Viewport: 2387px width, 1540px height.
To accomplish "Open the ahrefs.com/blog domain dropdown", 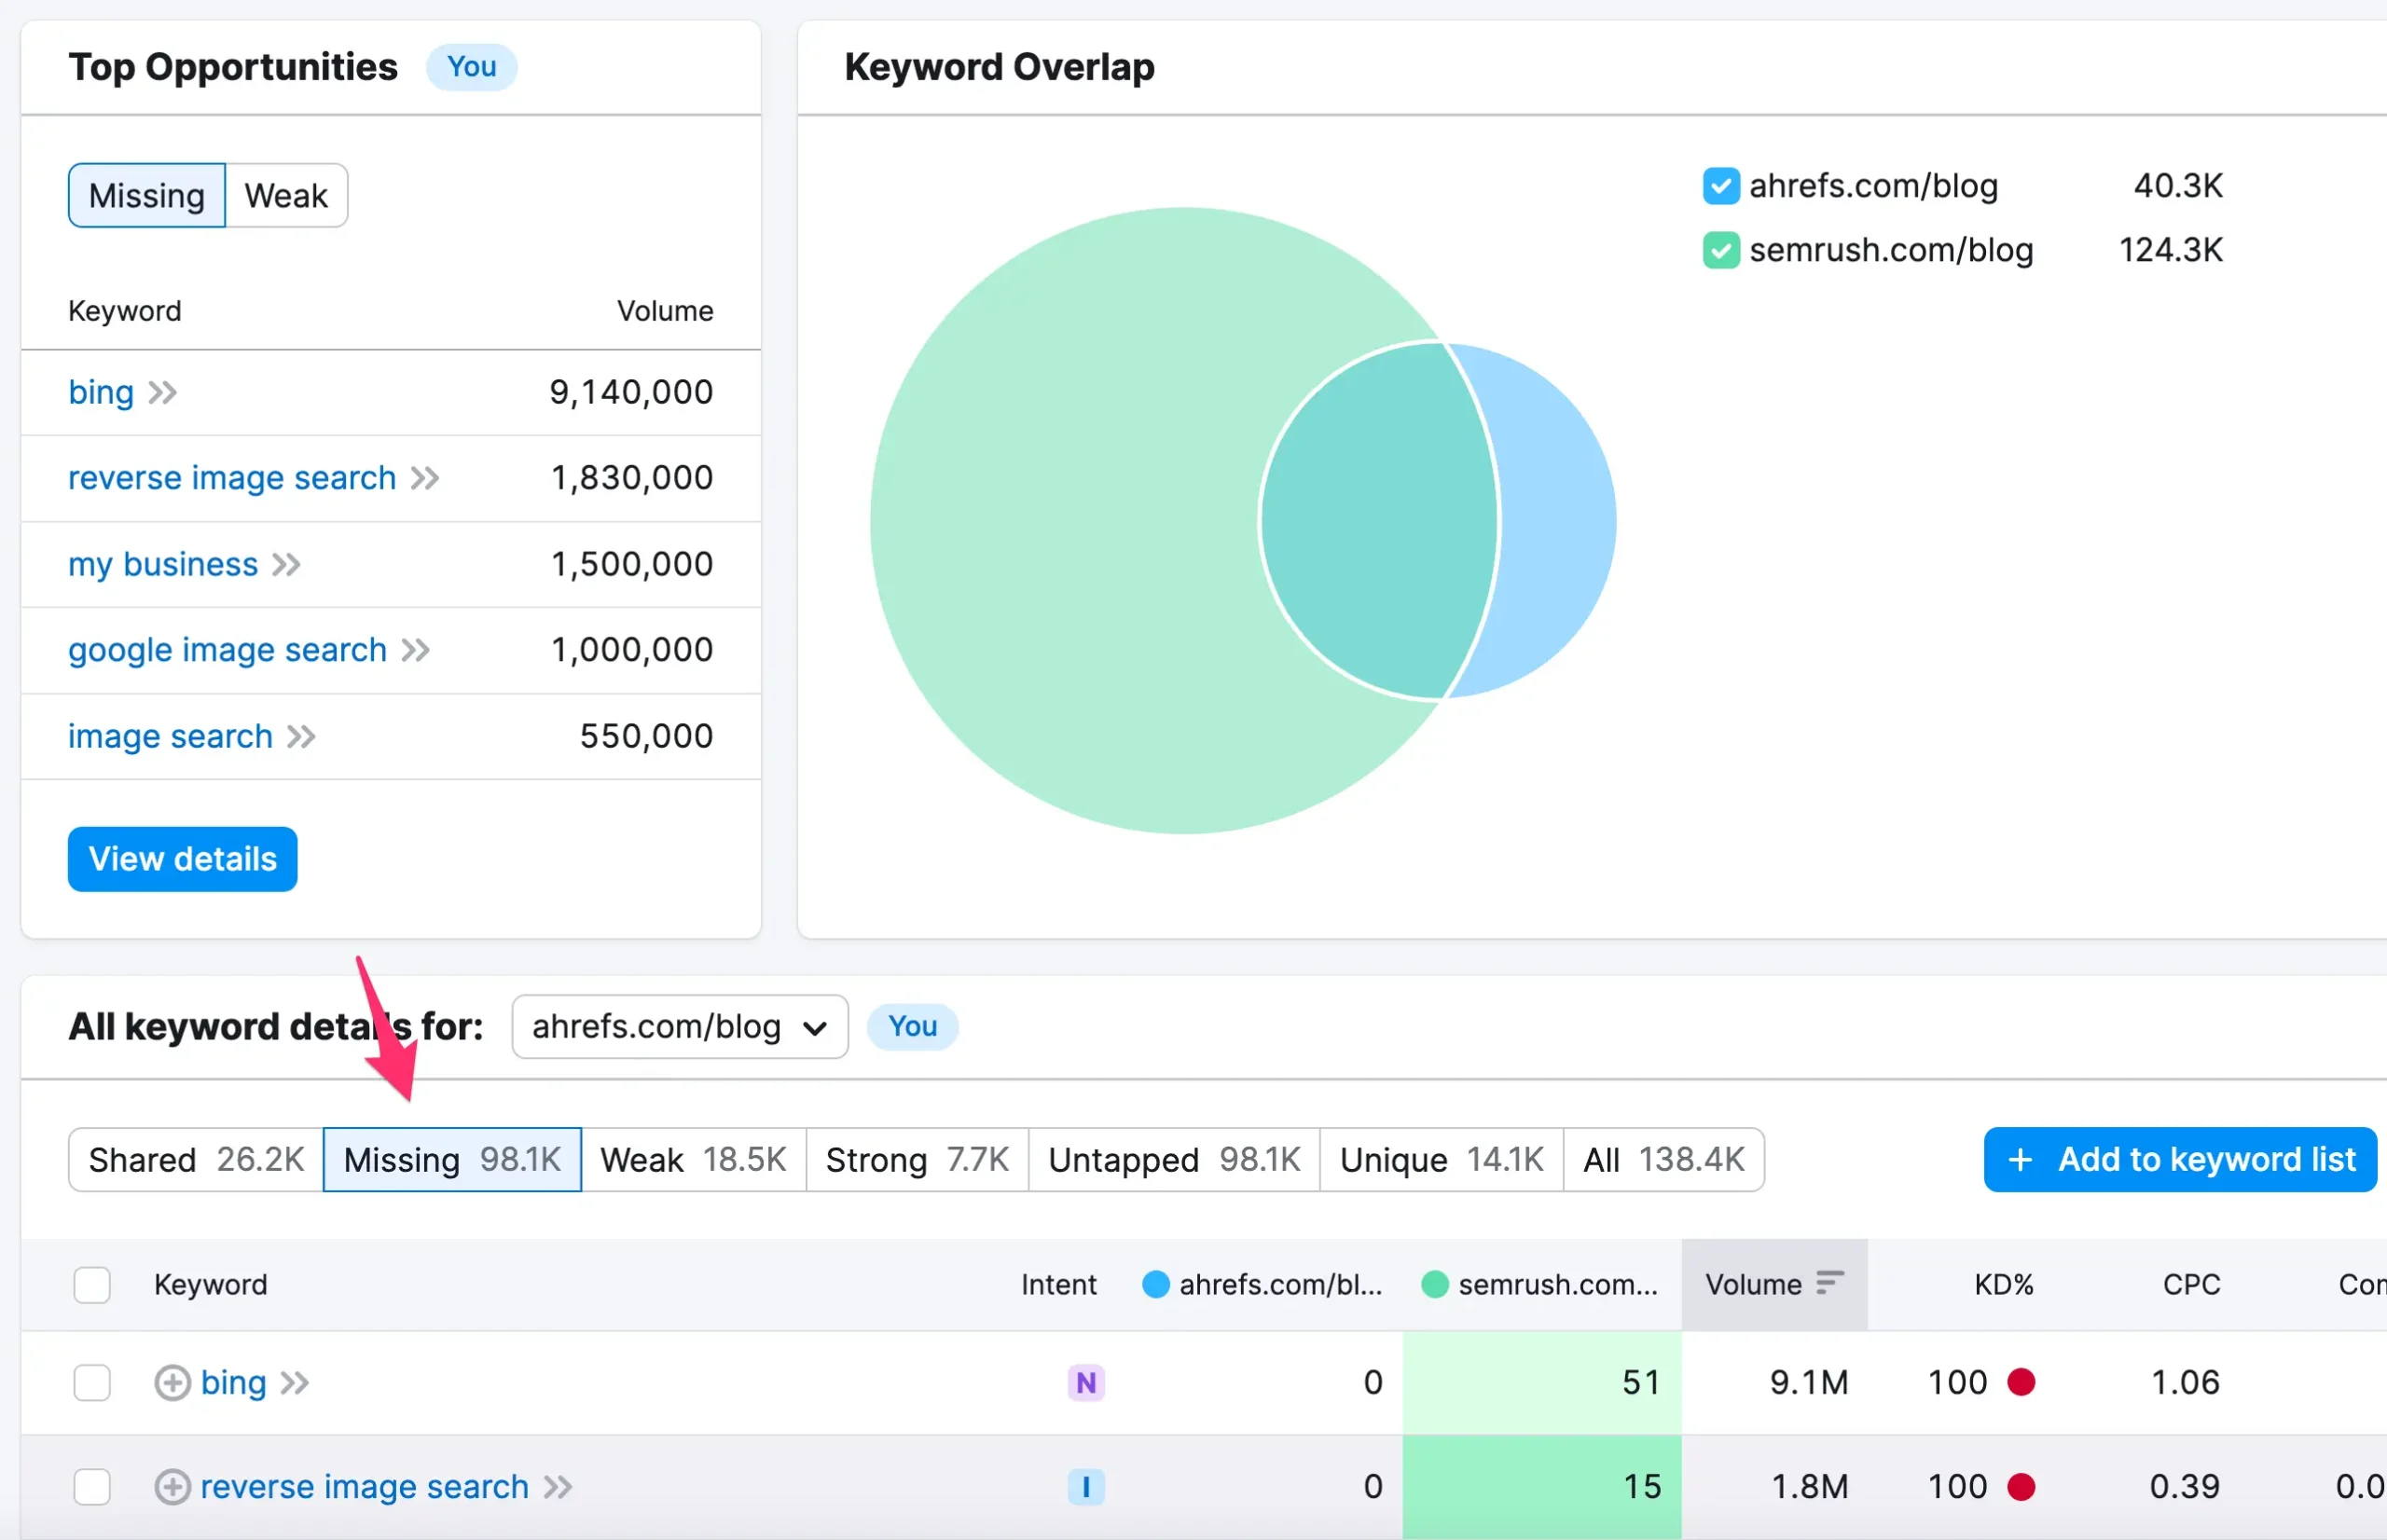I will click(679, 1027).
